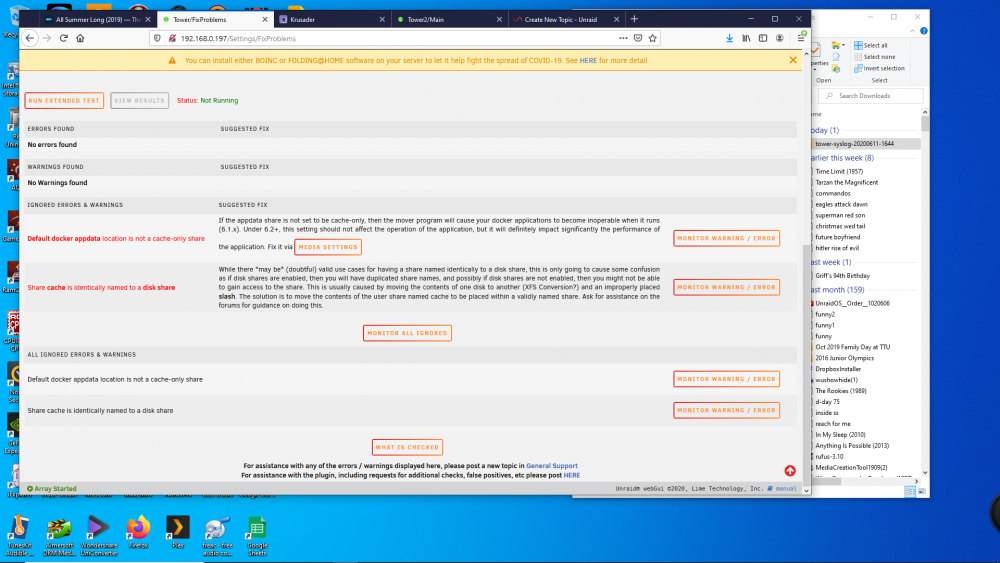Click Invert selection in Explorer ribbon
This screenshot has width=1000, height=563.
click(x=879, y=68)
